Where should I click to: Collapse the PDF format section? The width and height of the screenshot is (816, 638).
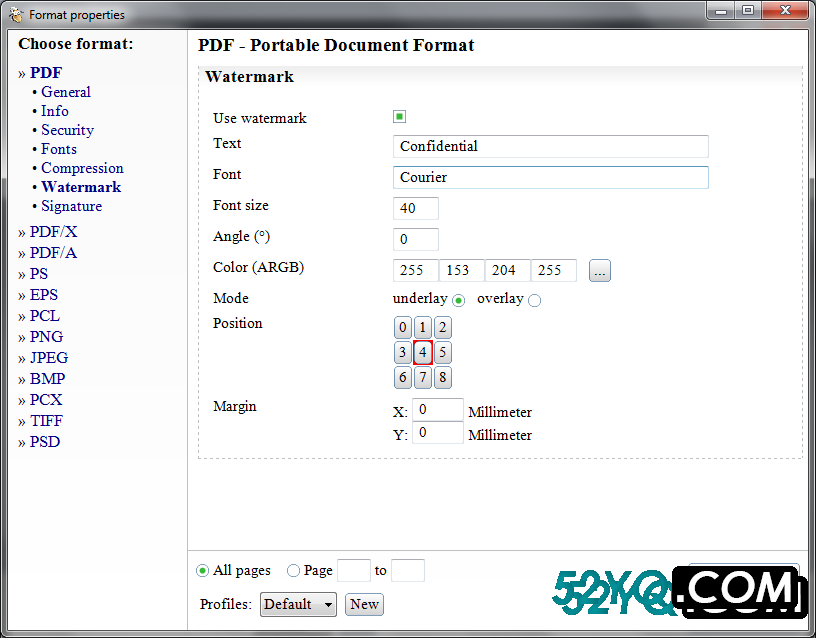click(46, 73)
